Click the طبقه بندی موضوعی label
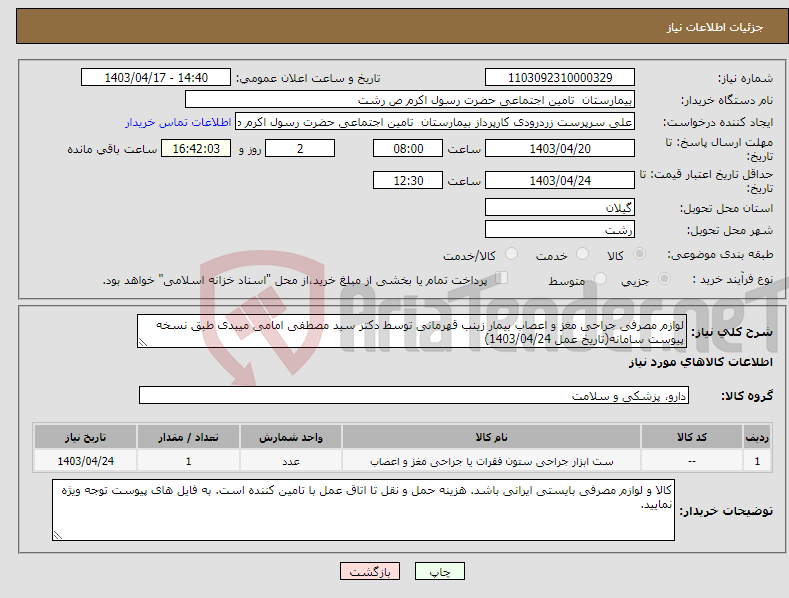The image size is (789, 598). (720, 255)
